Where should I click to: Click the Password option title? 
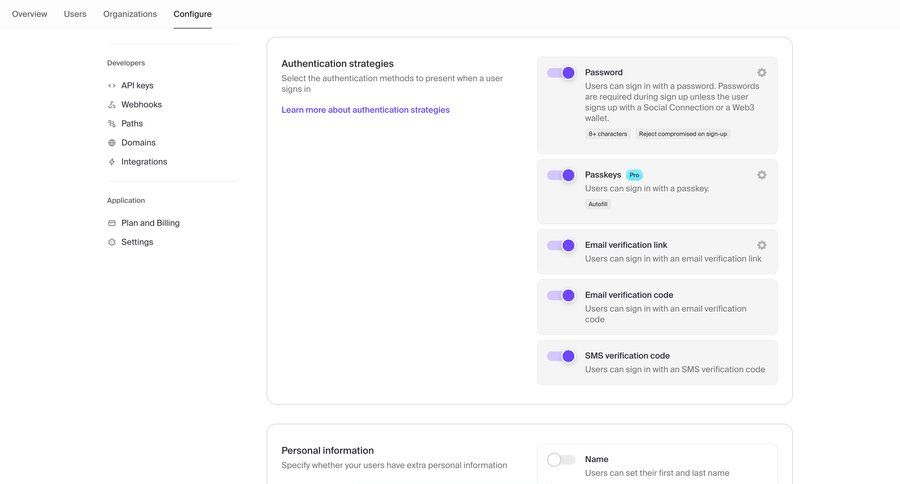(x=604, y=72)
